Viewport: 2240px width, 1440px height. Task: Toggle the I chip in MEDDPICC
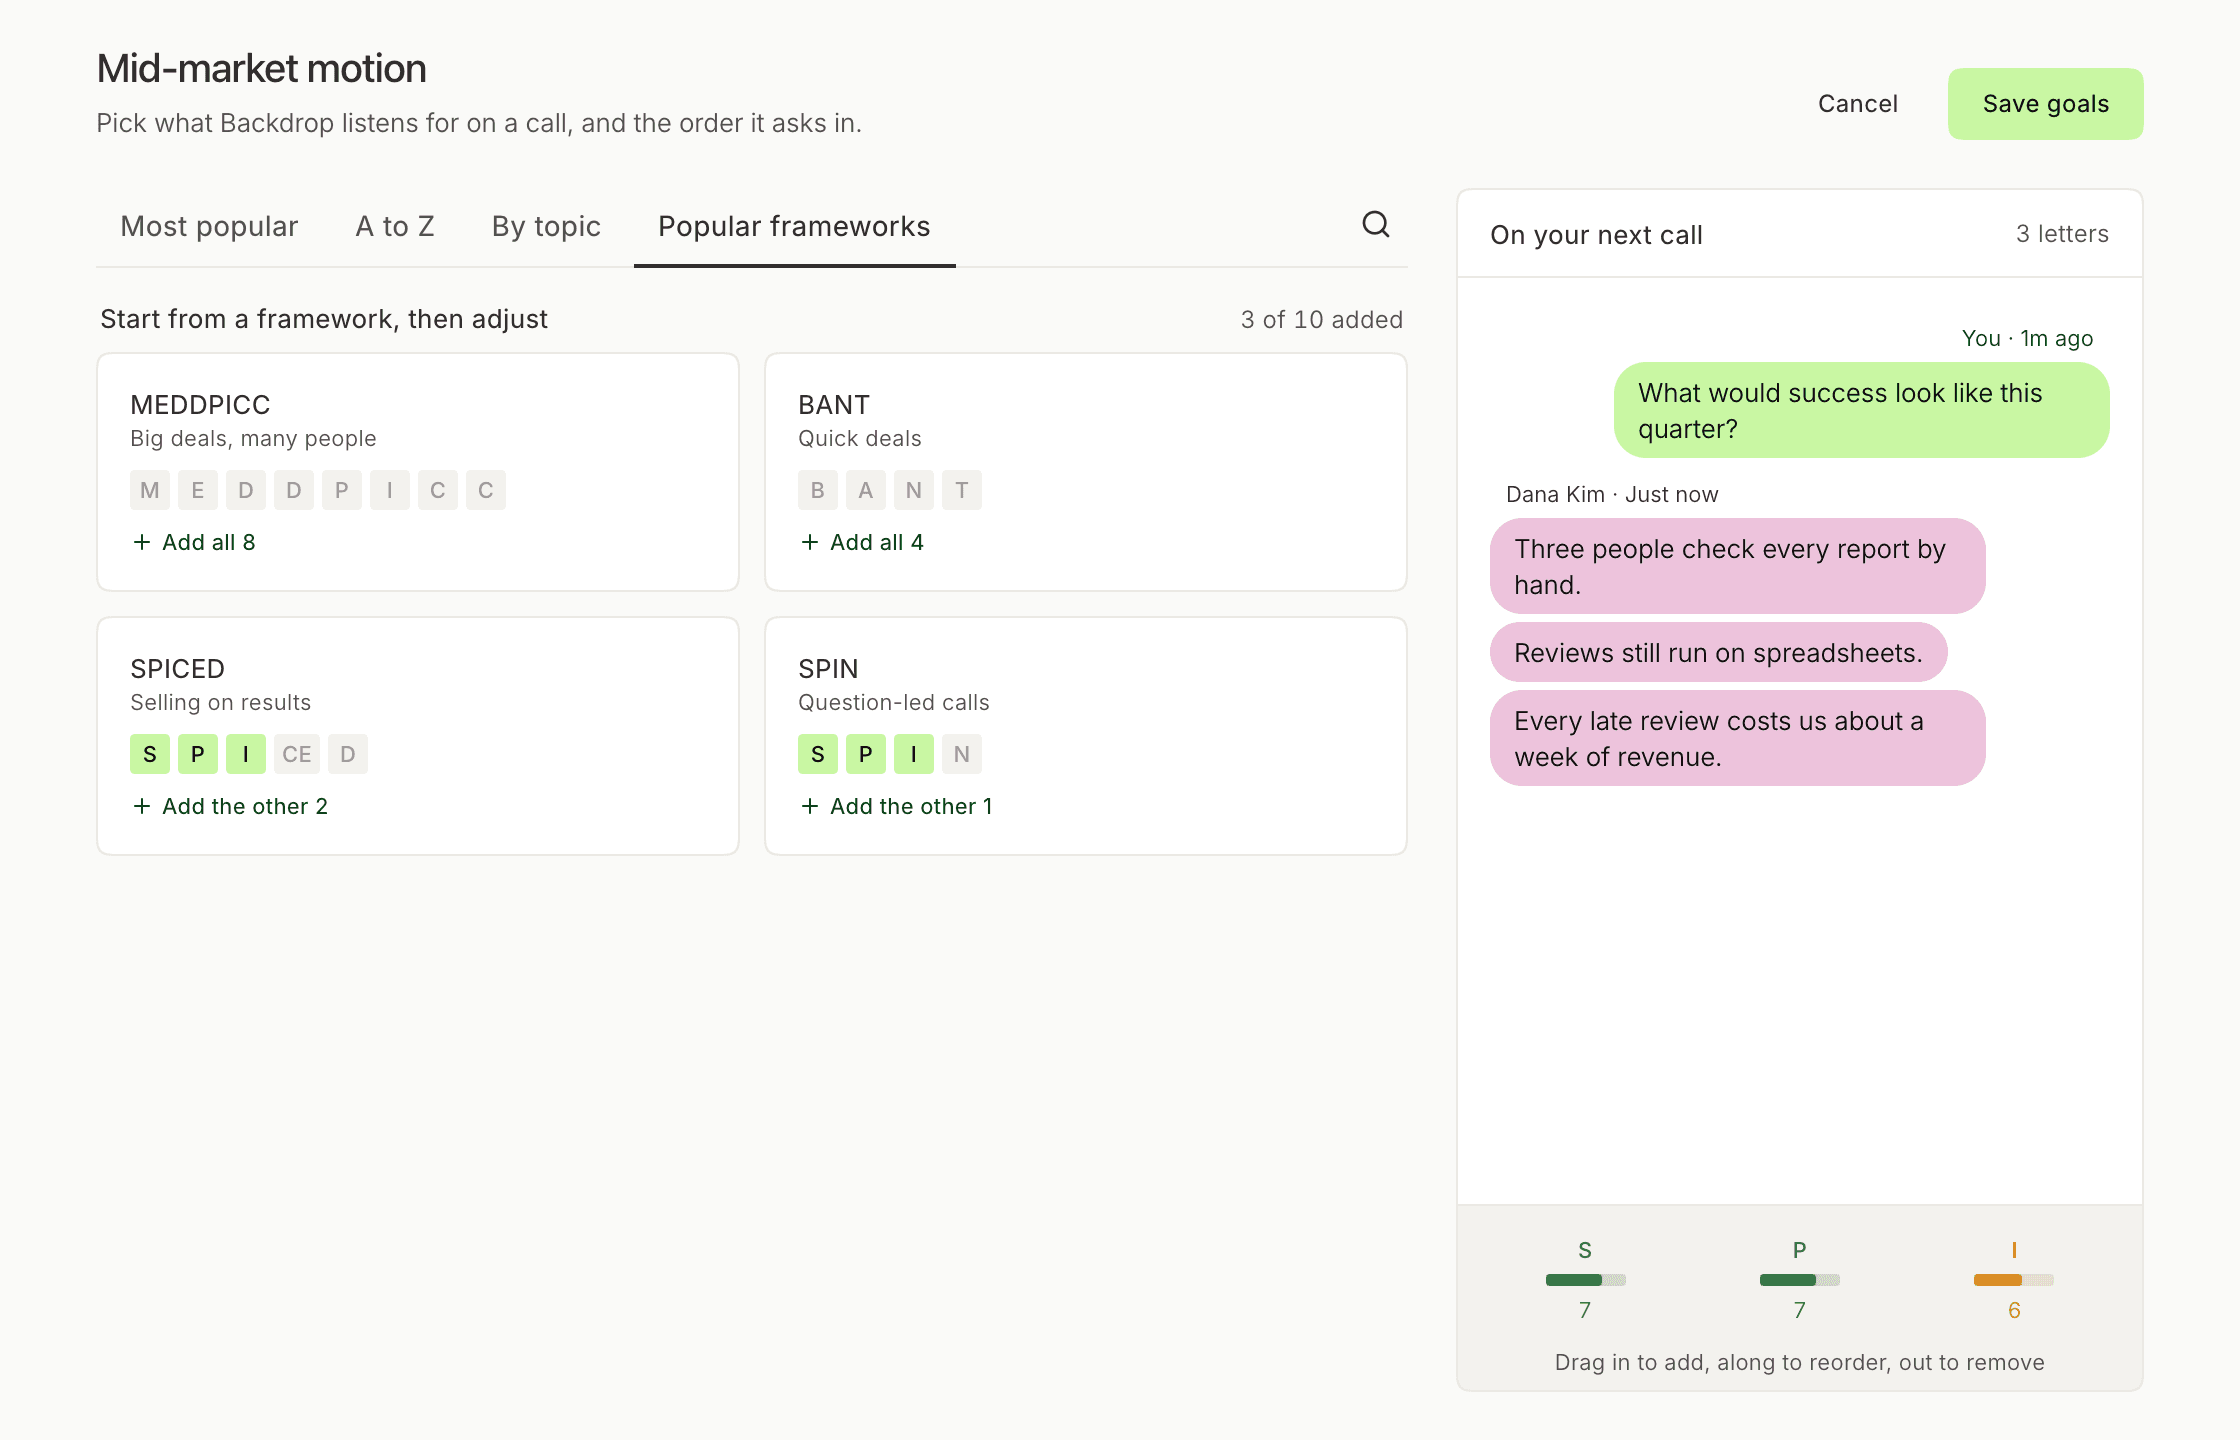pyautogui.click(x=390, y=490)
